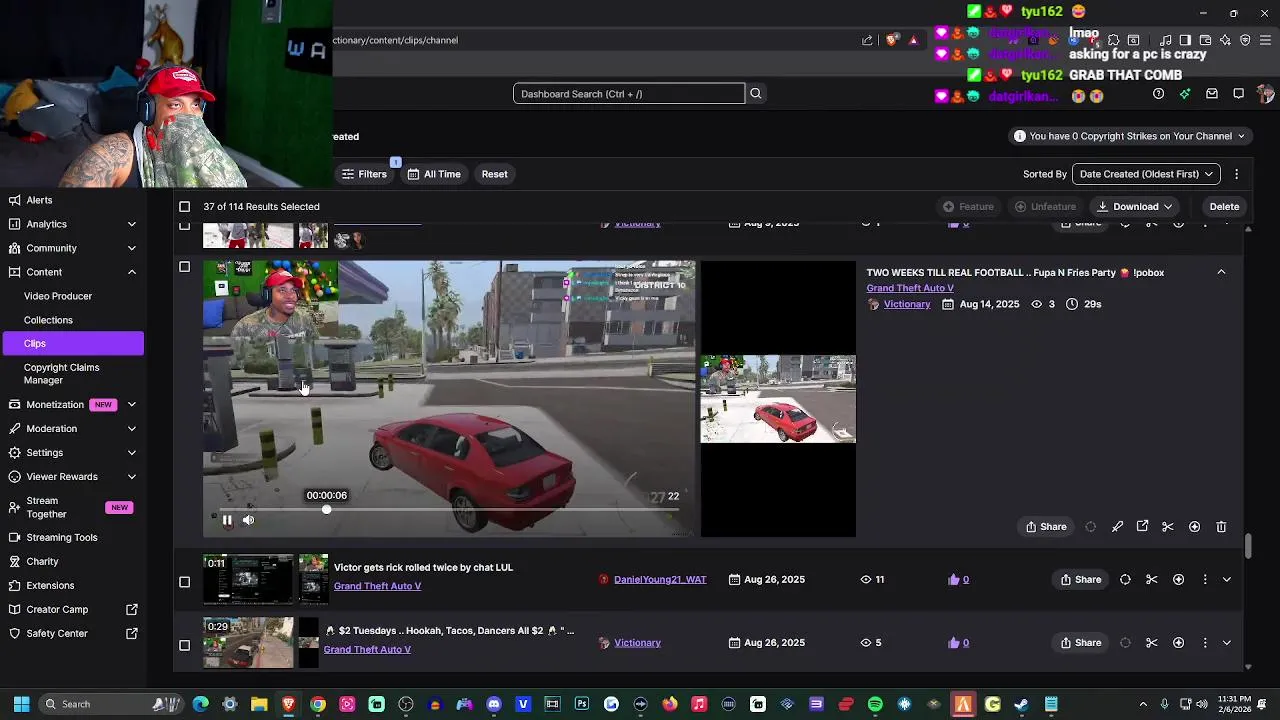Toggle checkbox for TWO WEEKS TILL REAL FOOTBALL clip
The width and height of the screenshot is (1280, 720).
pos(184,267)
